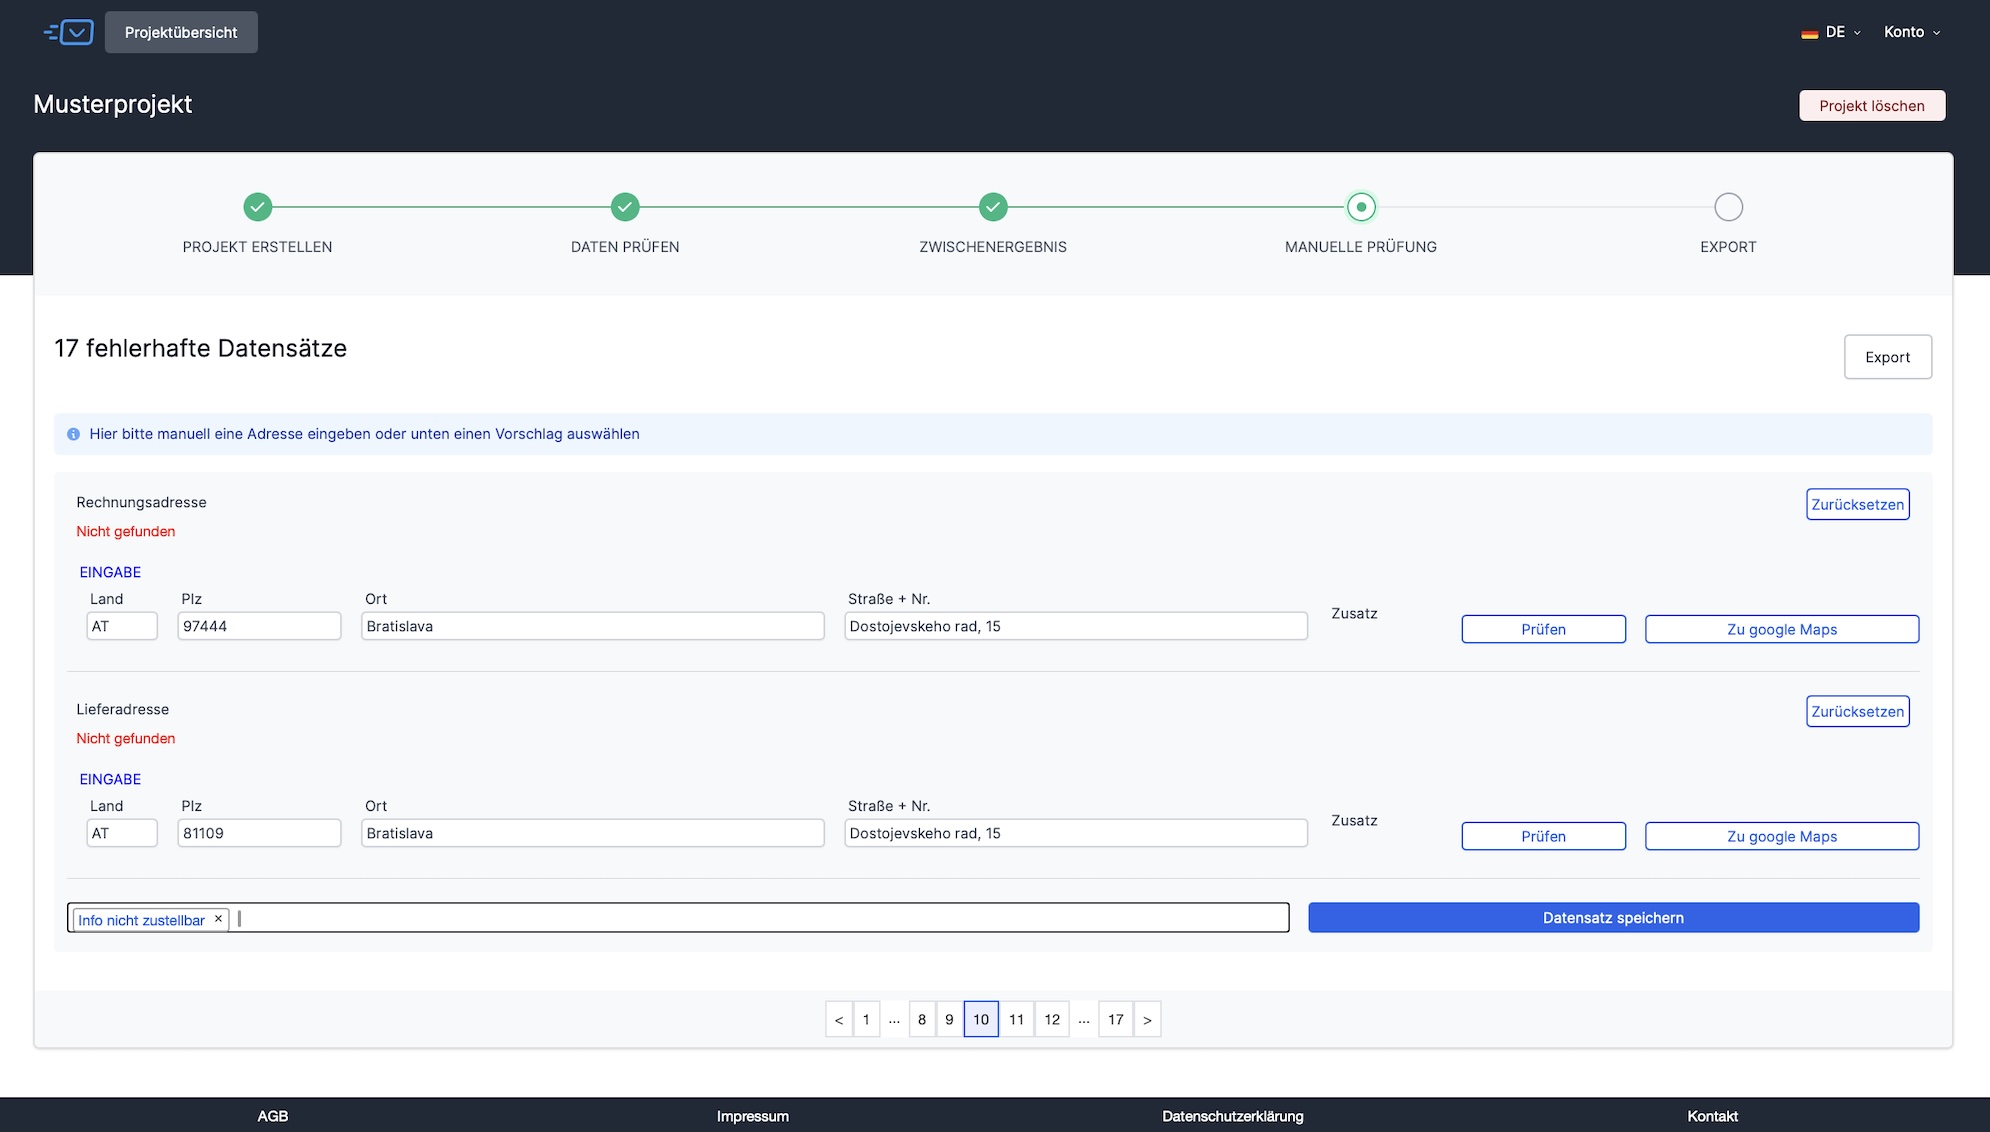The image size is (1990, 1132).
Task: Go to page 8
Action: [922, 1019]
